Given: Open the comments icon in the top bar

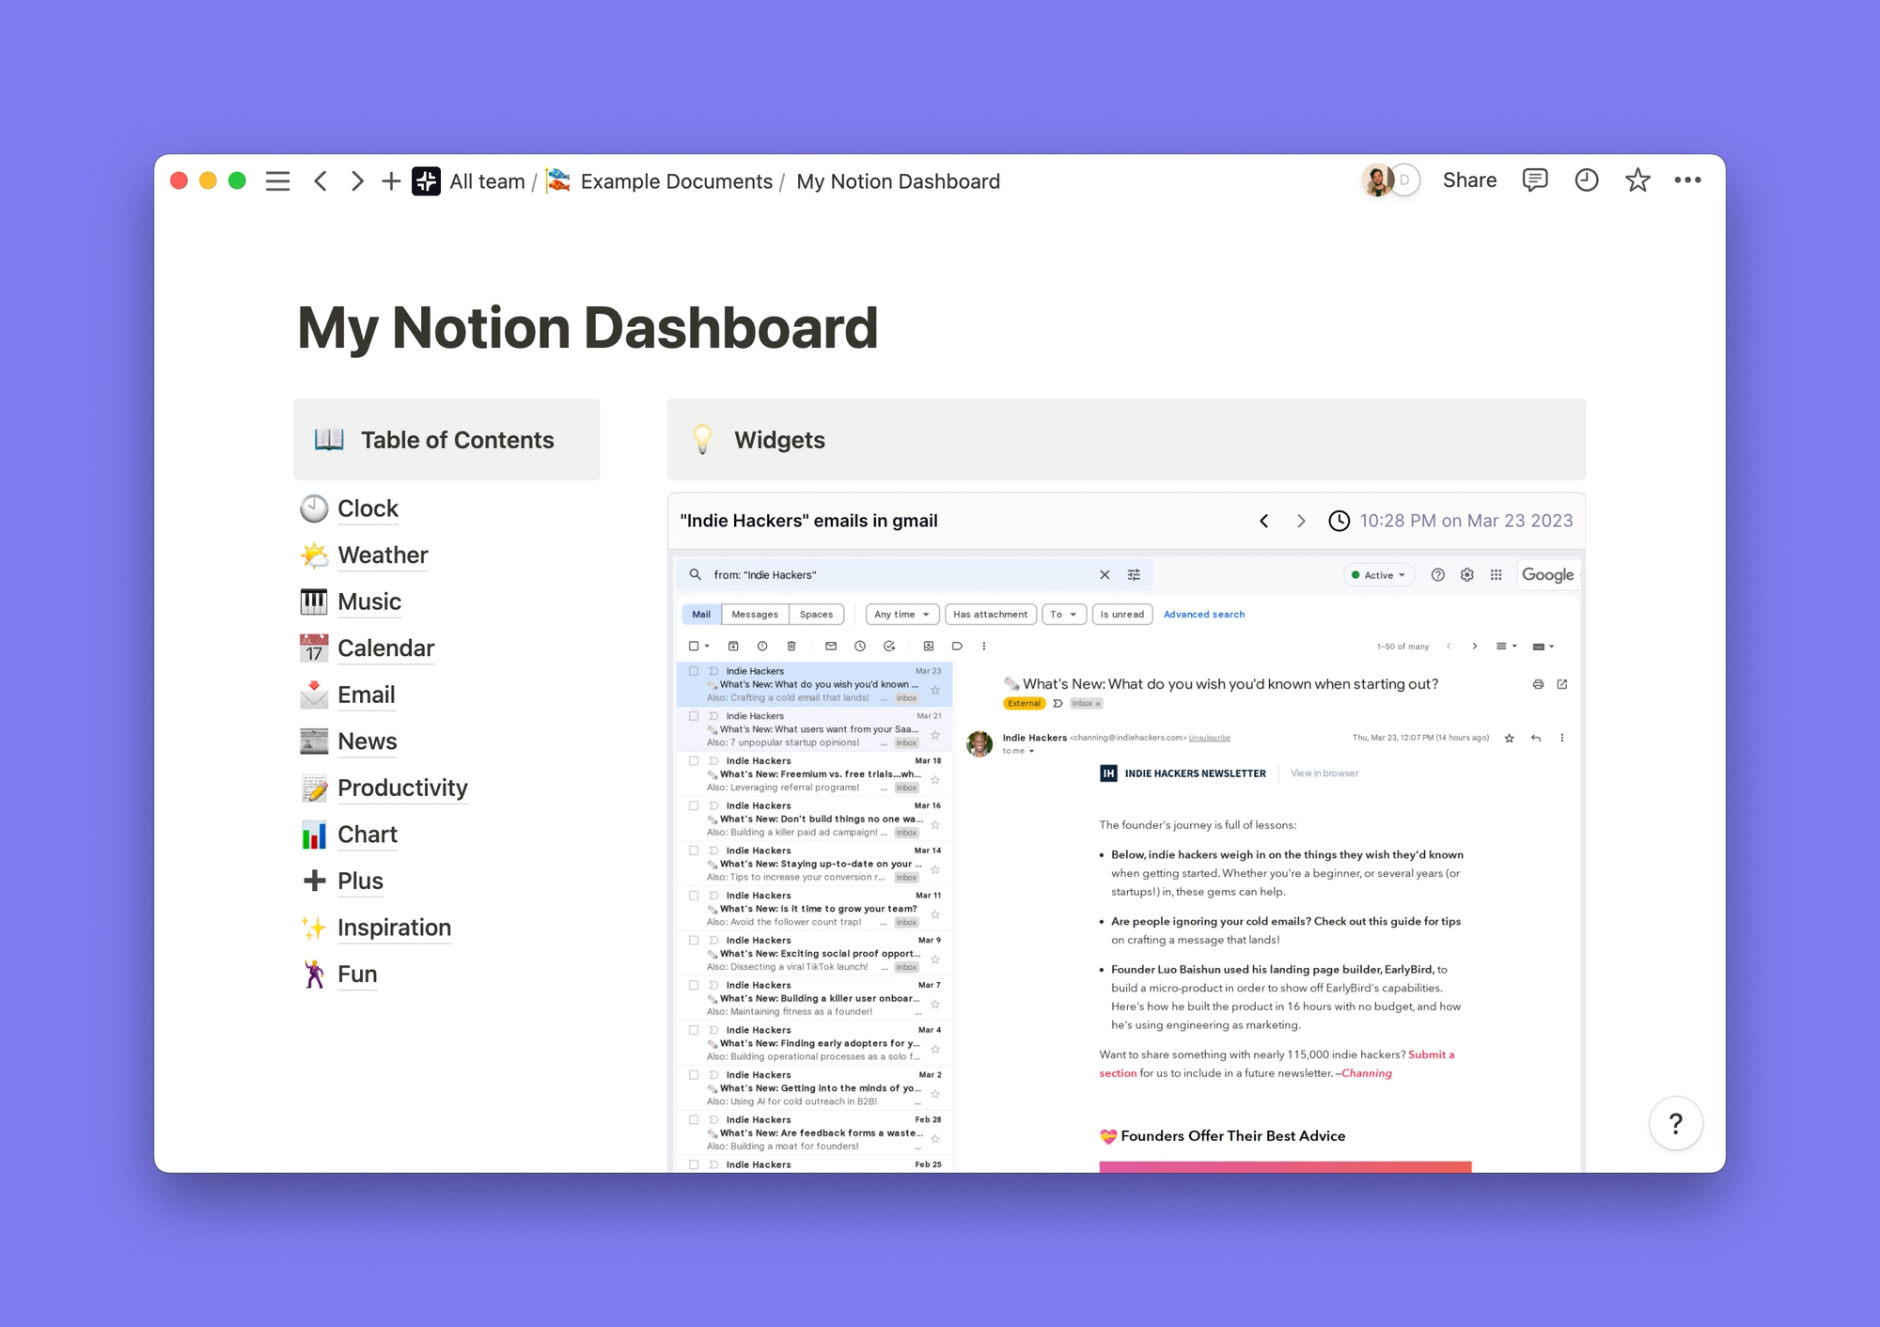Looking at the screenshot, I should tap(1535, 180).
